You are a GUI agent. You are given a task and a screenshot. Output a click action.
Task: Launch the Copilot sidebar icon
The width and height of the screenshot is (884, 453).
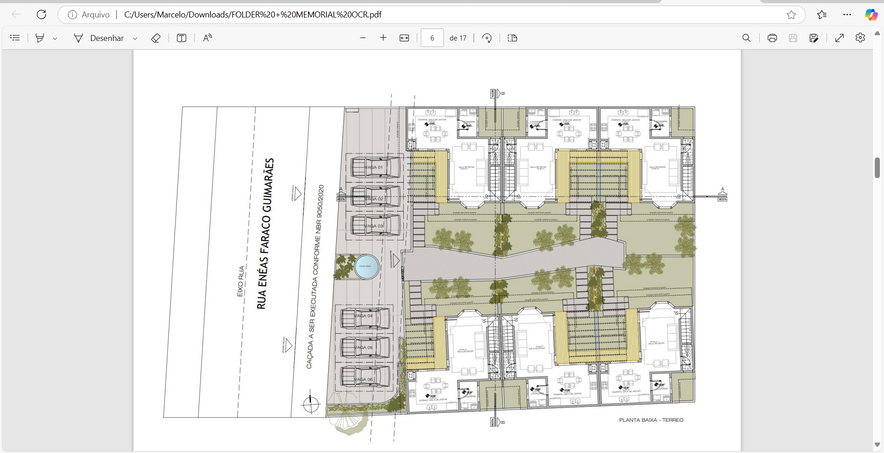tap(871, 15)
